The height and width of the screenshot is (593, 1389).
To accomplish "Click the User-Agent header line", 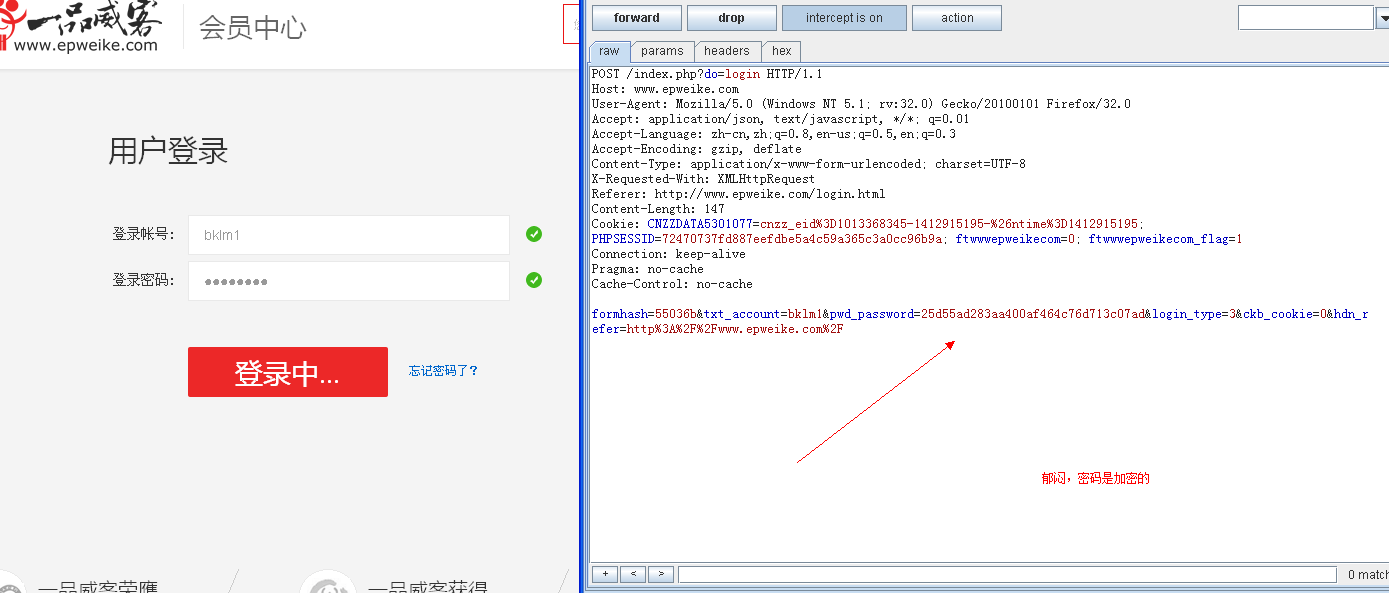I will click(x=861, y=104).
